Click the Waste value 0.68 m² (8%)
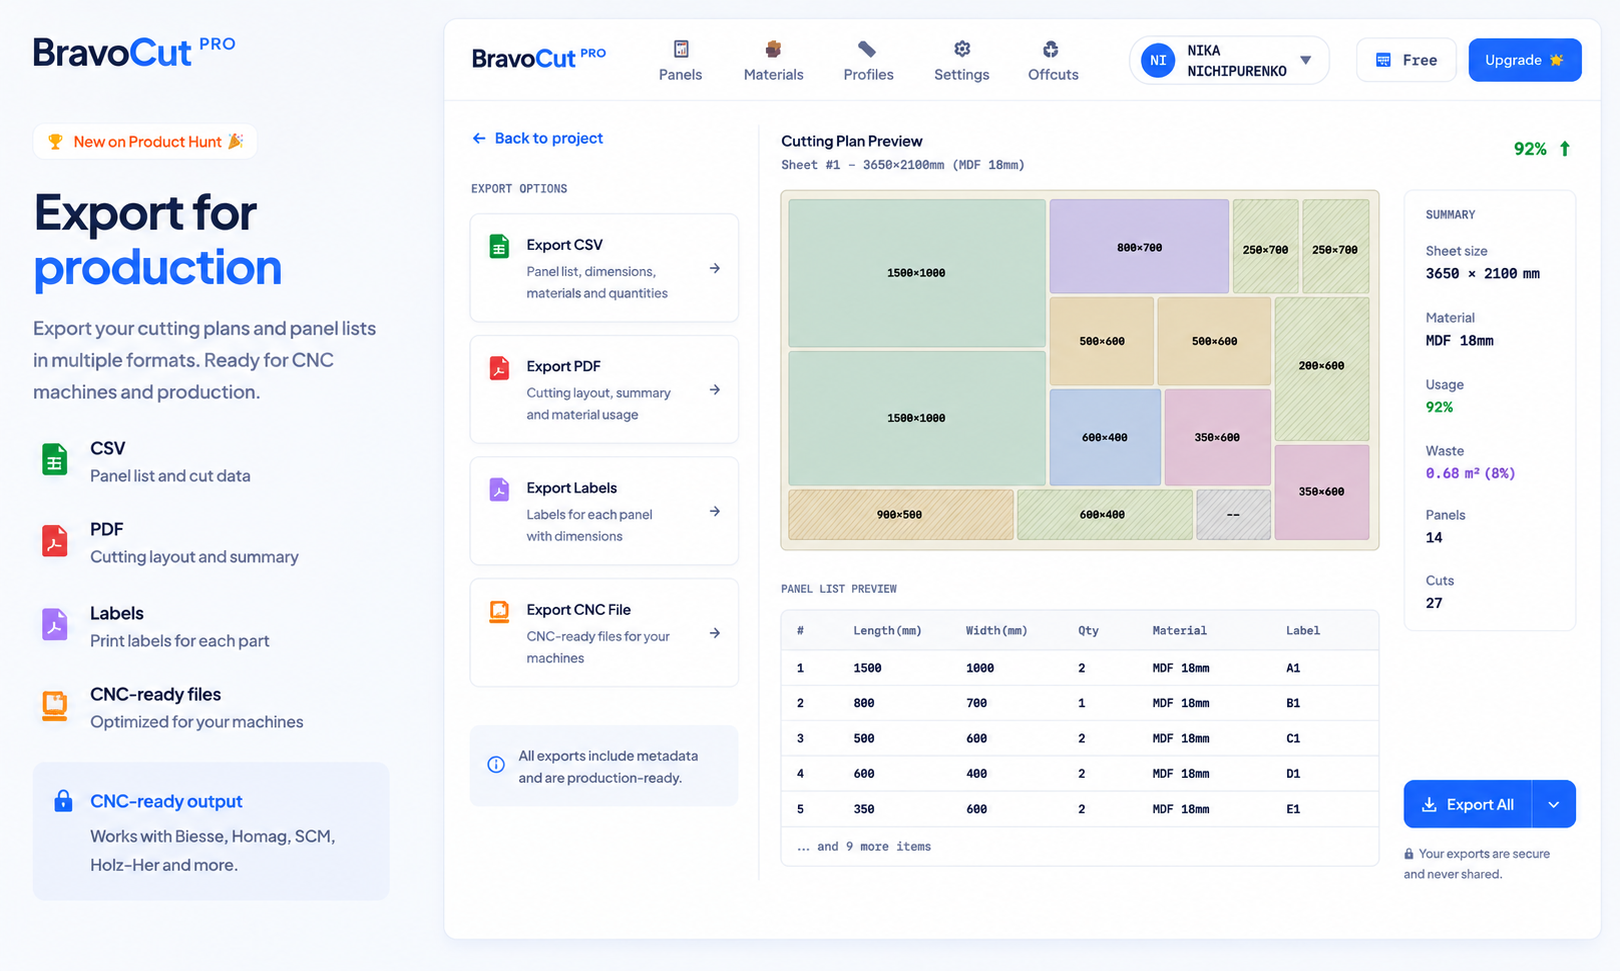 1470,473
